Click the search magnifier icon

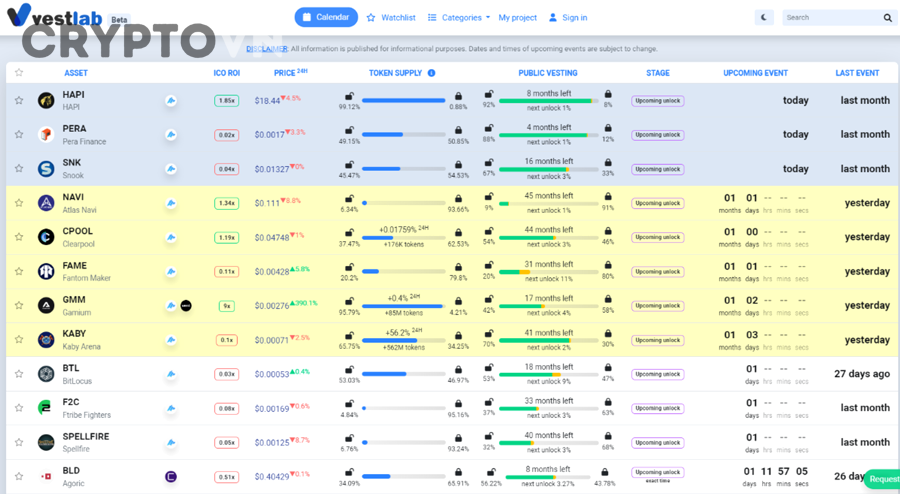point(887,18)
